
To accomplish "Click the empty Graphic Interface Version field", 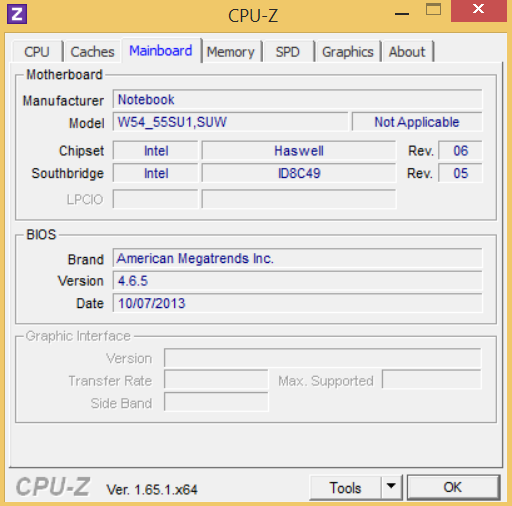I will (x=323, y=358).
